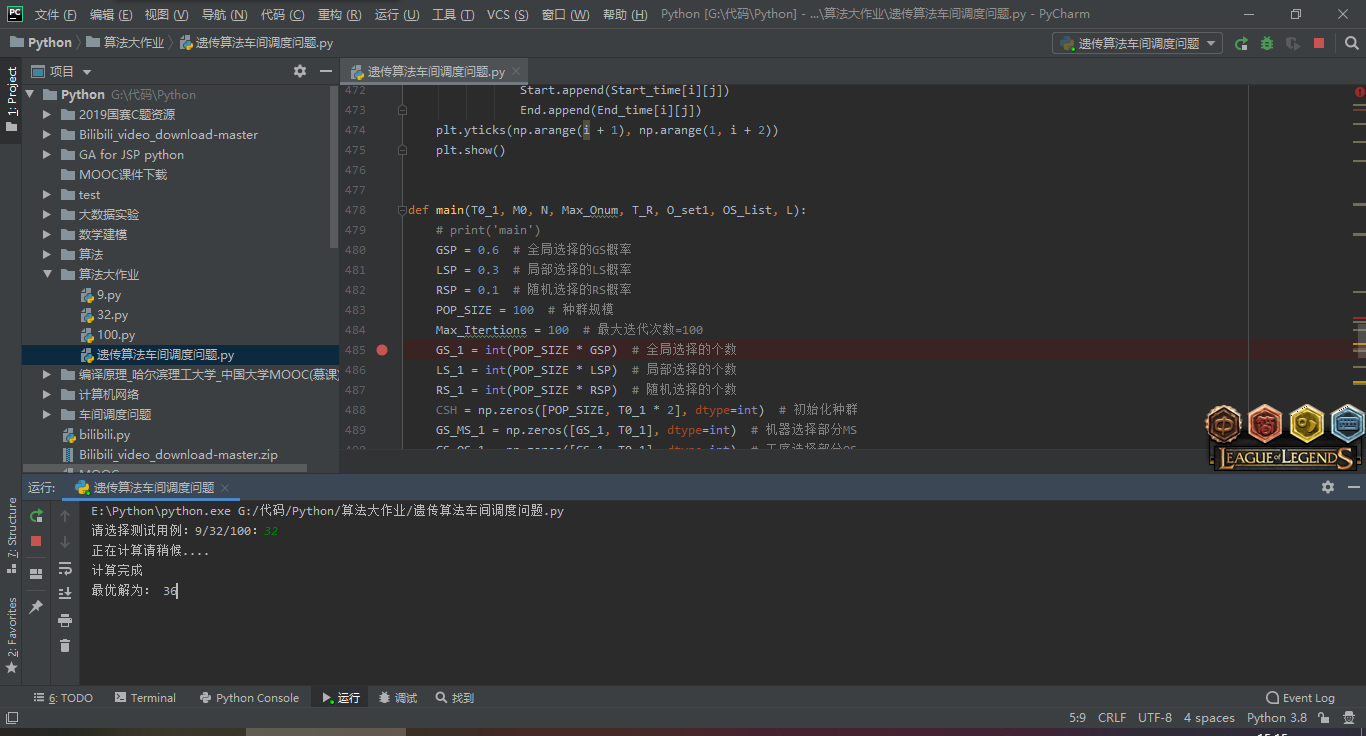The image size is (1366, 736).
Task: Open the Event Log
Action: click(x=1300, y=698)
